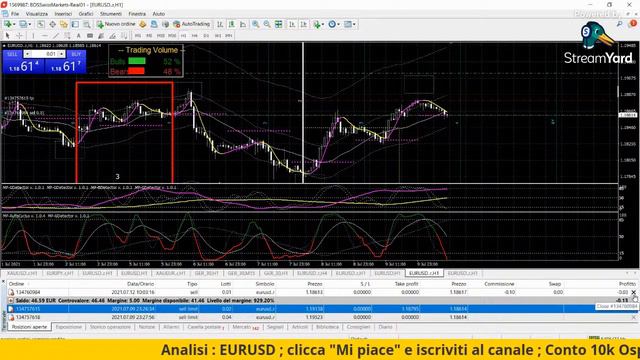
Task: Select the cursor arrow tool
Action: coord(7,36)
